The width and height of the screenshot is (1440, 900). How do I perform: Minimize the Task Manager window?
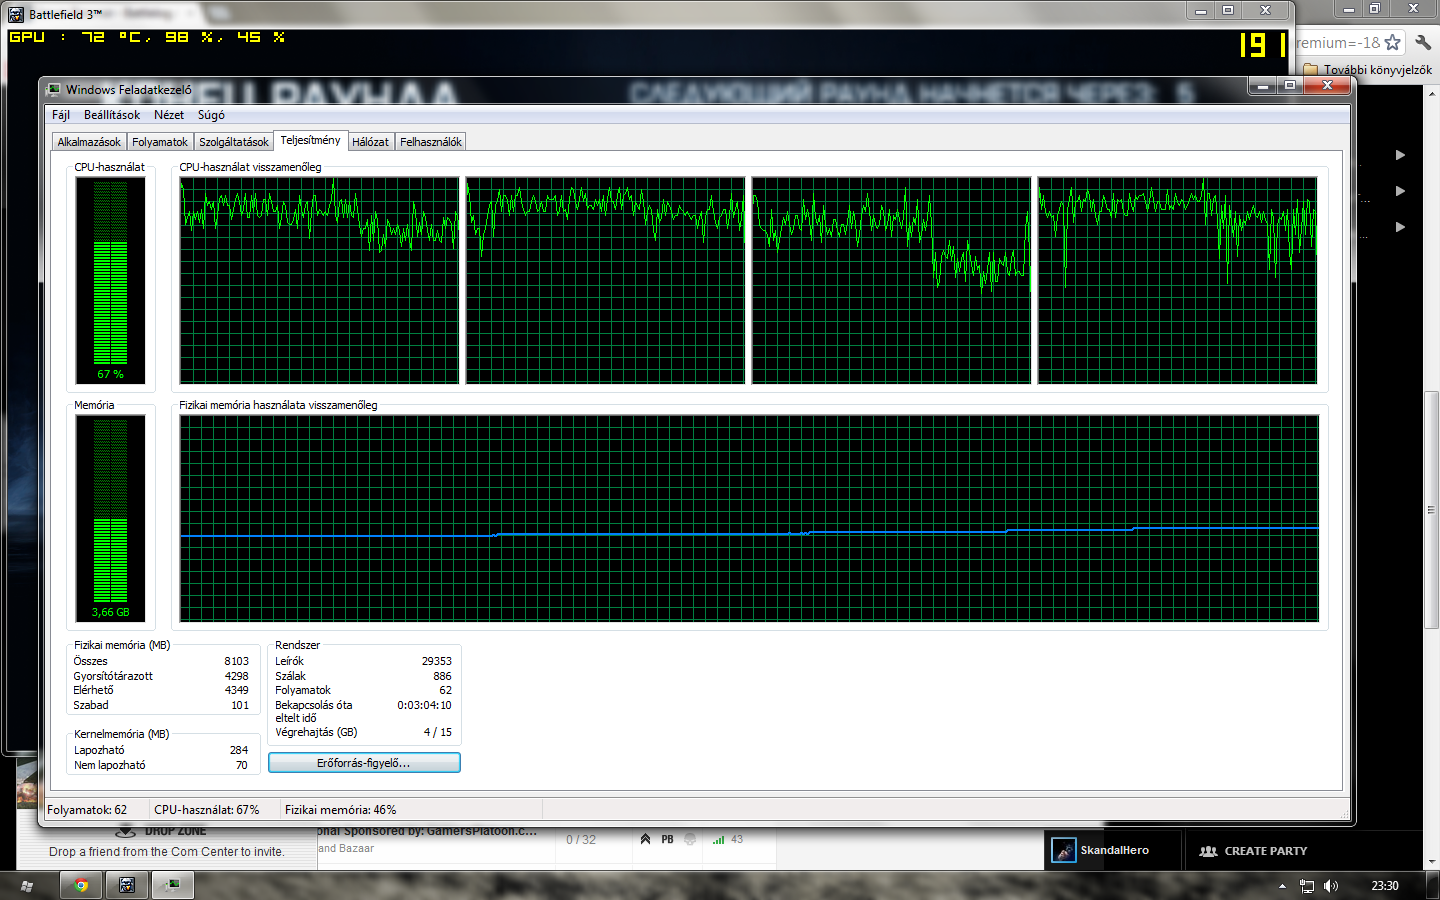coord(1263,86)
